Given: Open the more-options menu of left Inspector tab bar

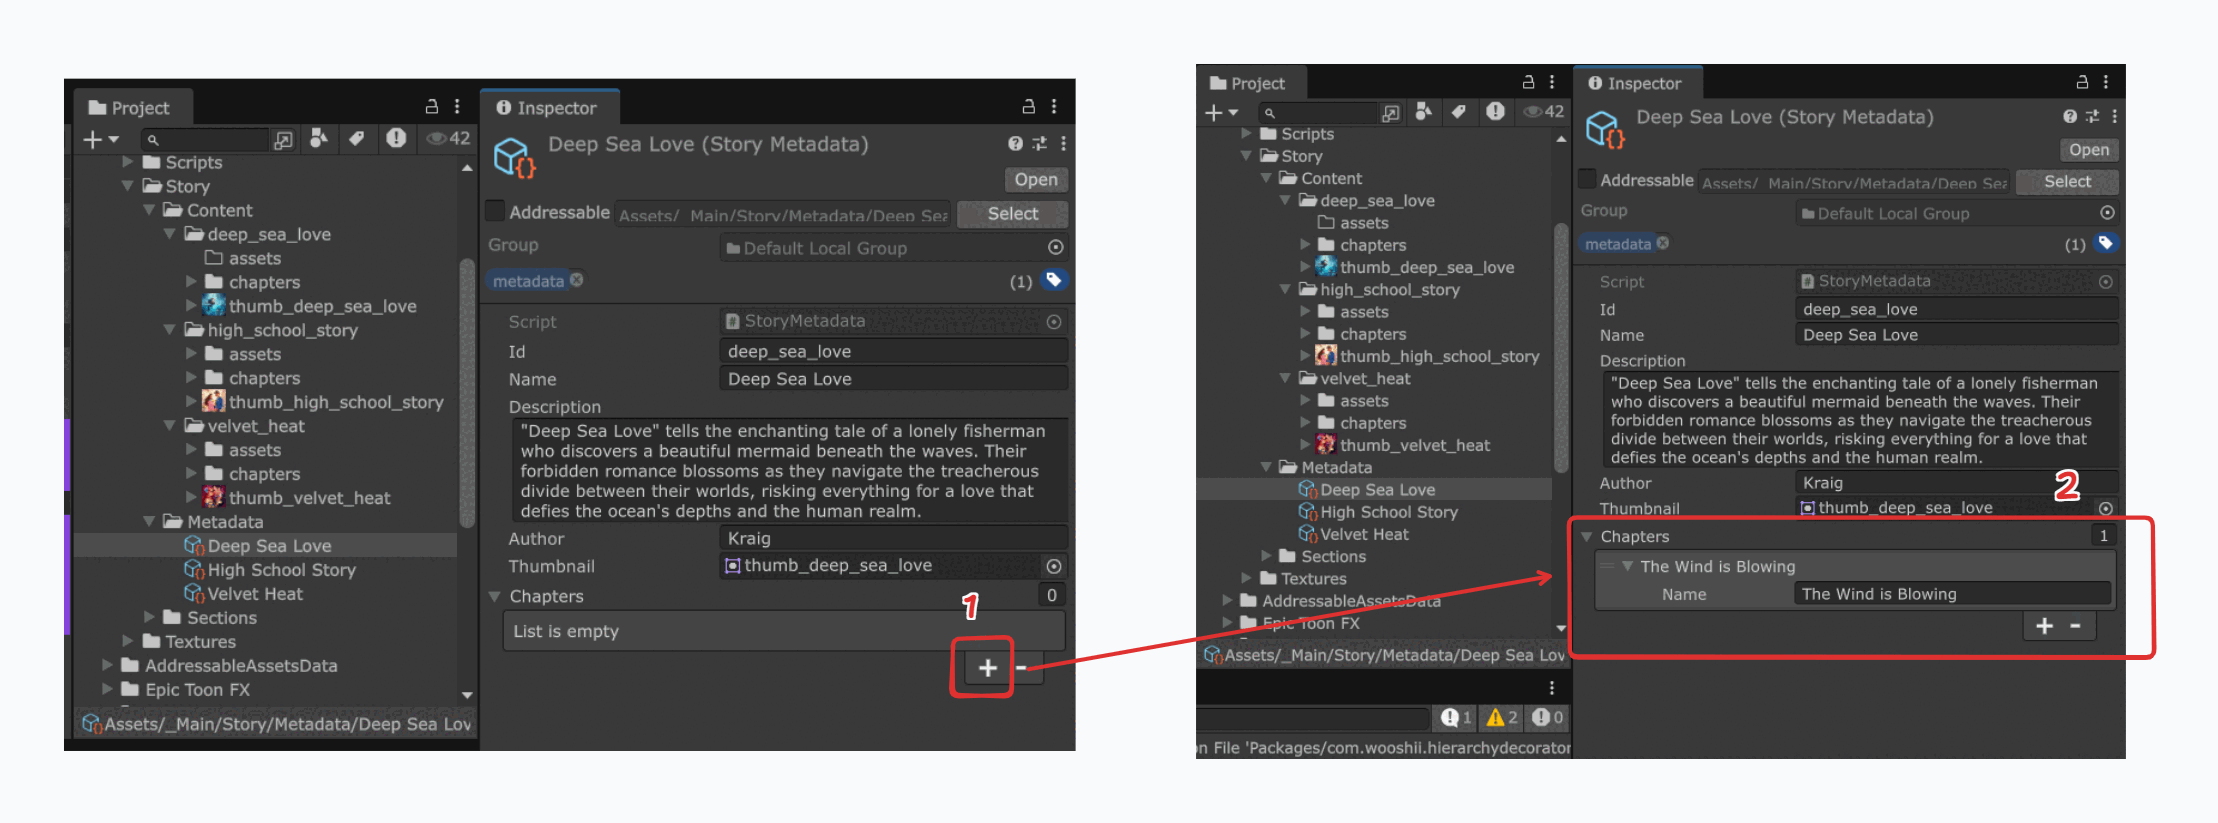Looking at the screenshot, I should pos(1054,106).
